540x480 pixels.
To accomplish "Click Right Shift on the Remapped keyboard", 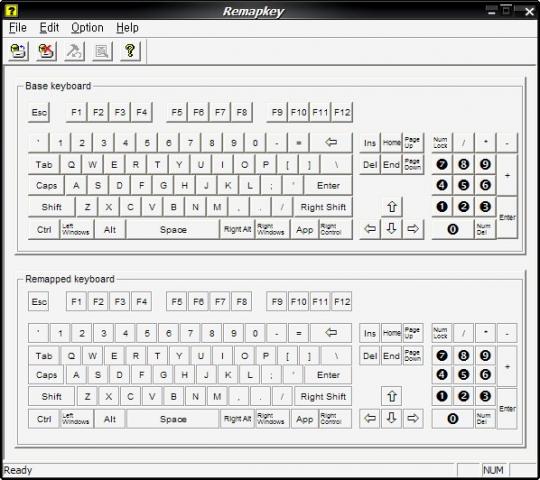I will [323, 396].
